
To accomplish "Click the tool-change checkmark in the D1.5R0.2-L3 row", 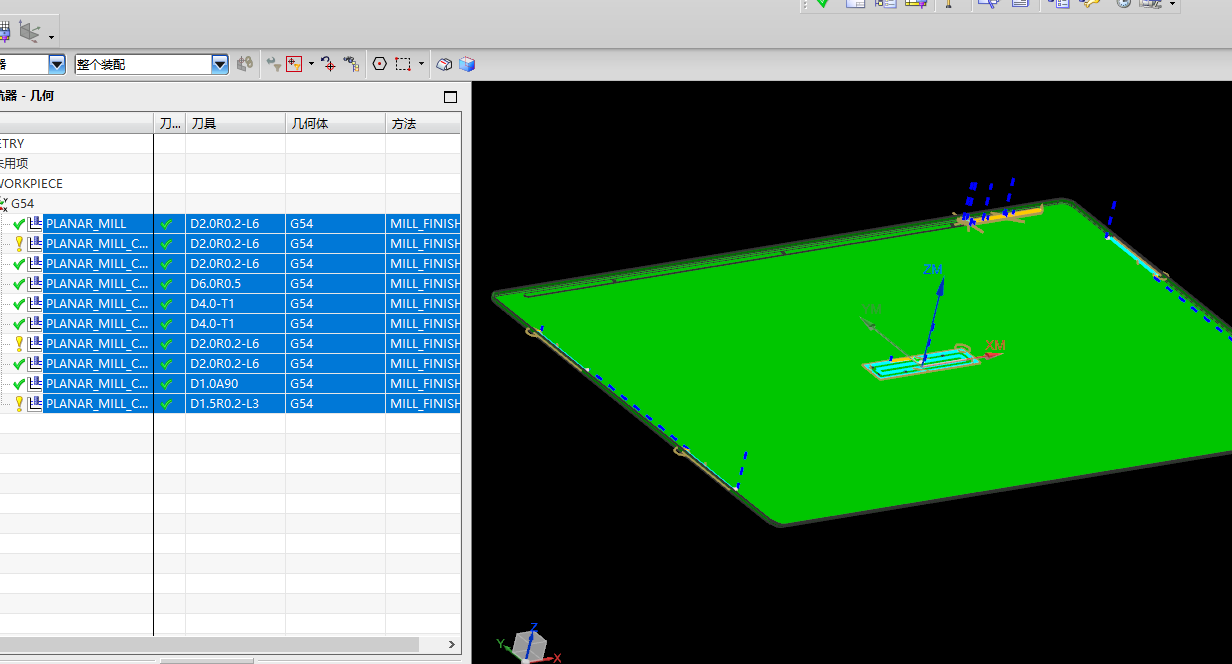I will pos(167,404).
